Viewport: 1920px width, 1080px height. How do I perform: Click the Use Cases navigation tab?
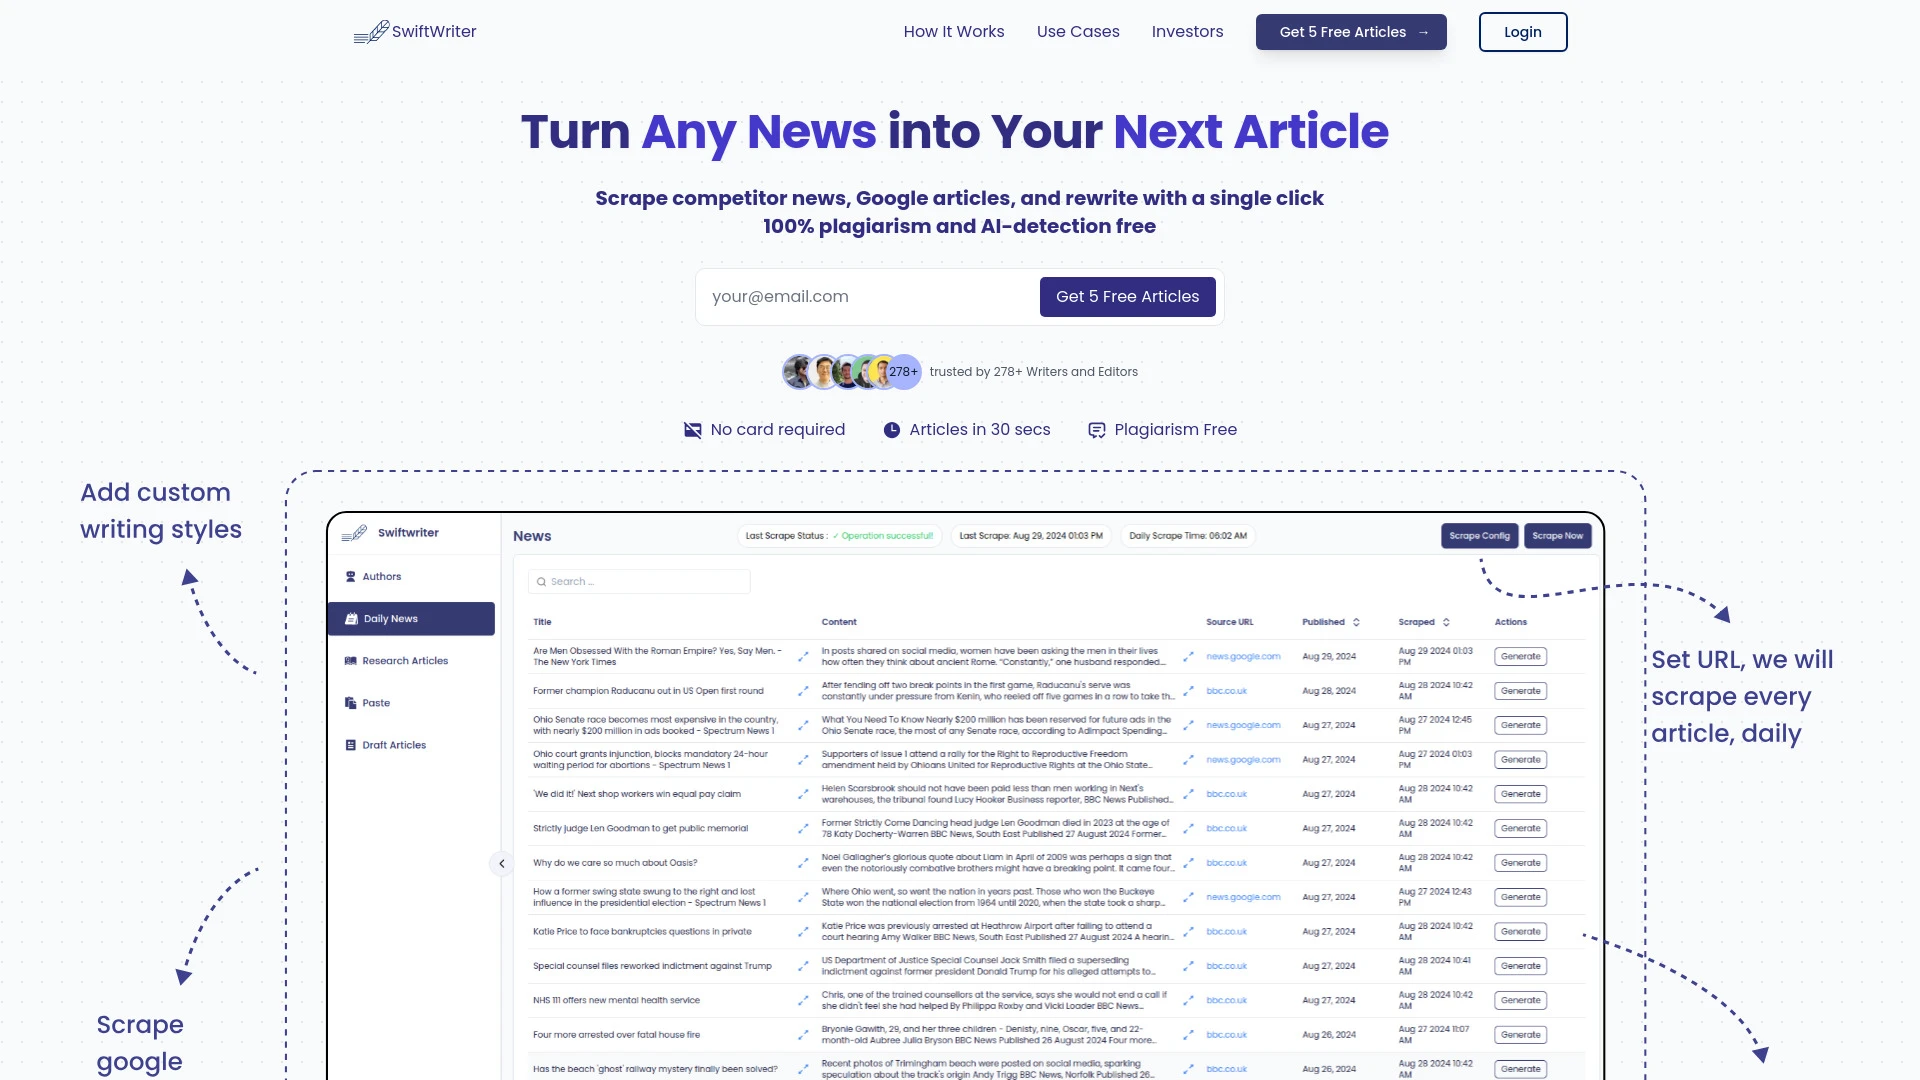pyautogui.click(x=1077, y=32)
